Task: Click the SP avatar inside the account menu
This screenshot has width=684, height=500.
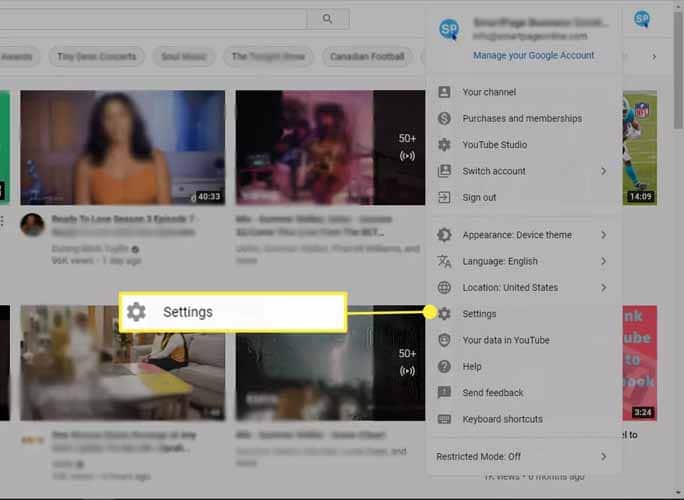Action: pos(449,29)
